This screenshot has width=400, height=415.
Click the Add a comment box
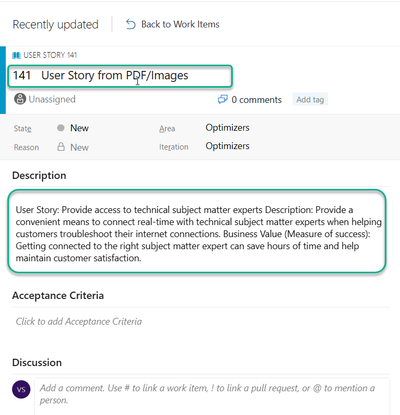[212, 394]
